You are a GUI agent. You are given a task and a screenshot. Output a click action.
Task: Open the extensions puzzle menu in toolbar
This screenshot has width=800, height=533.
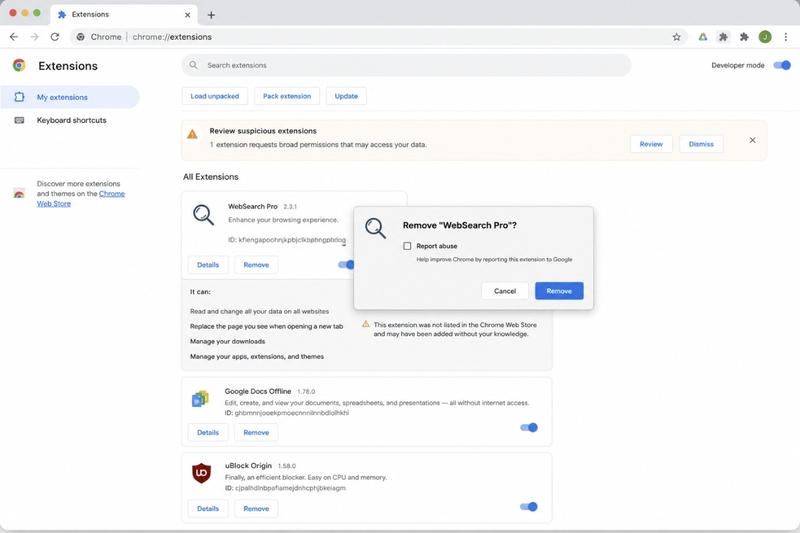[744, 37]
